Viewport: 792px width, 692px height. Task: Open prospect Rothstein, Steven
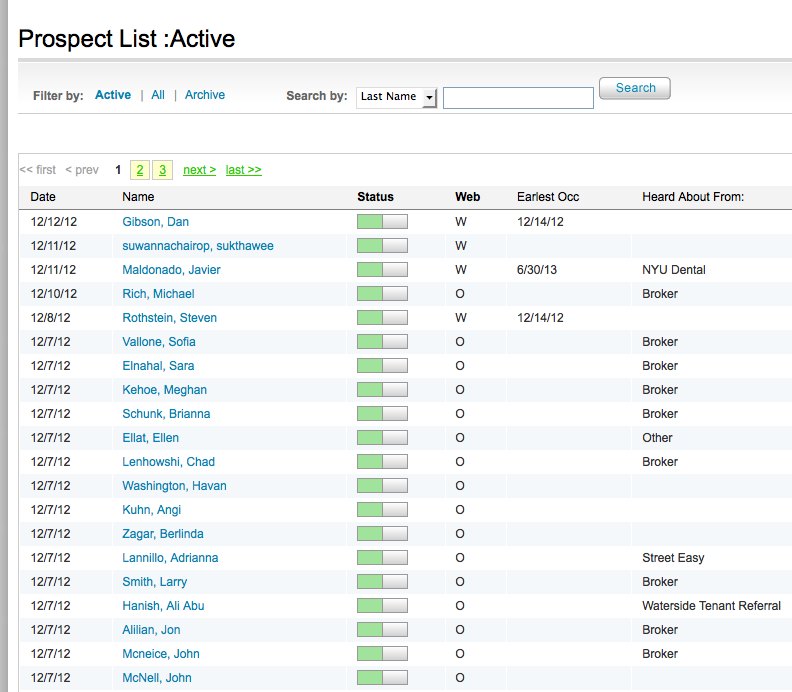pyautogui.click(x=169, y=318)
